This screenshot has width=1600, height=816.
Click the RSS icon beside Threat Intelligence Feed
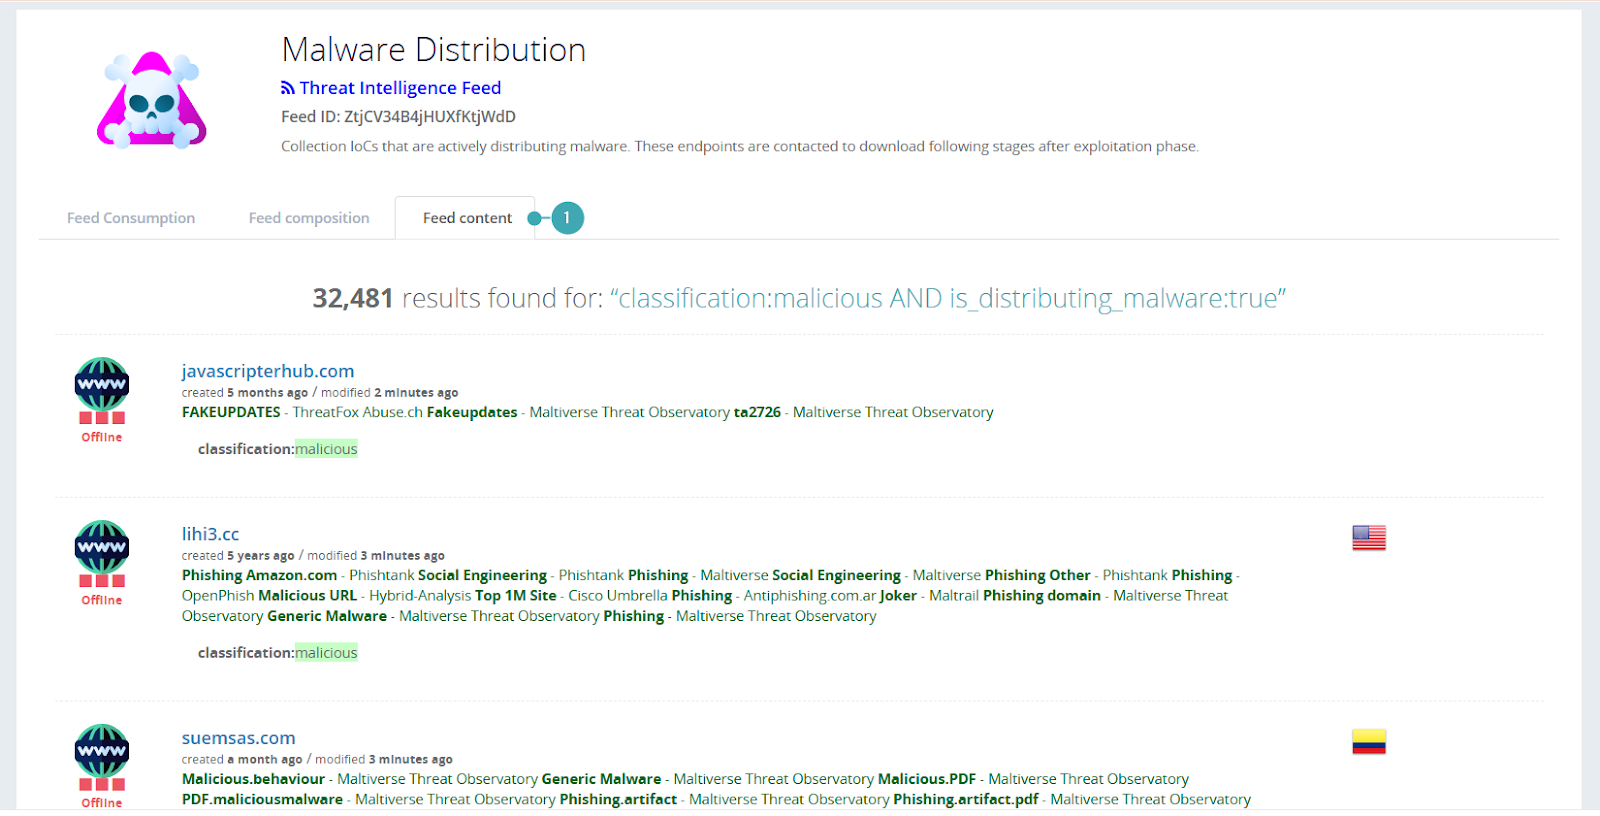coord(288,88)
